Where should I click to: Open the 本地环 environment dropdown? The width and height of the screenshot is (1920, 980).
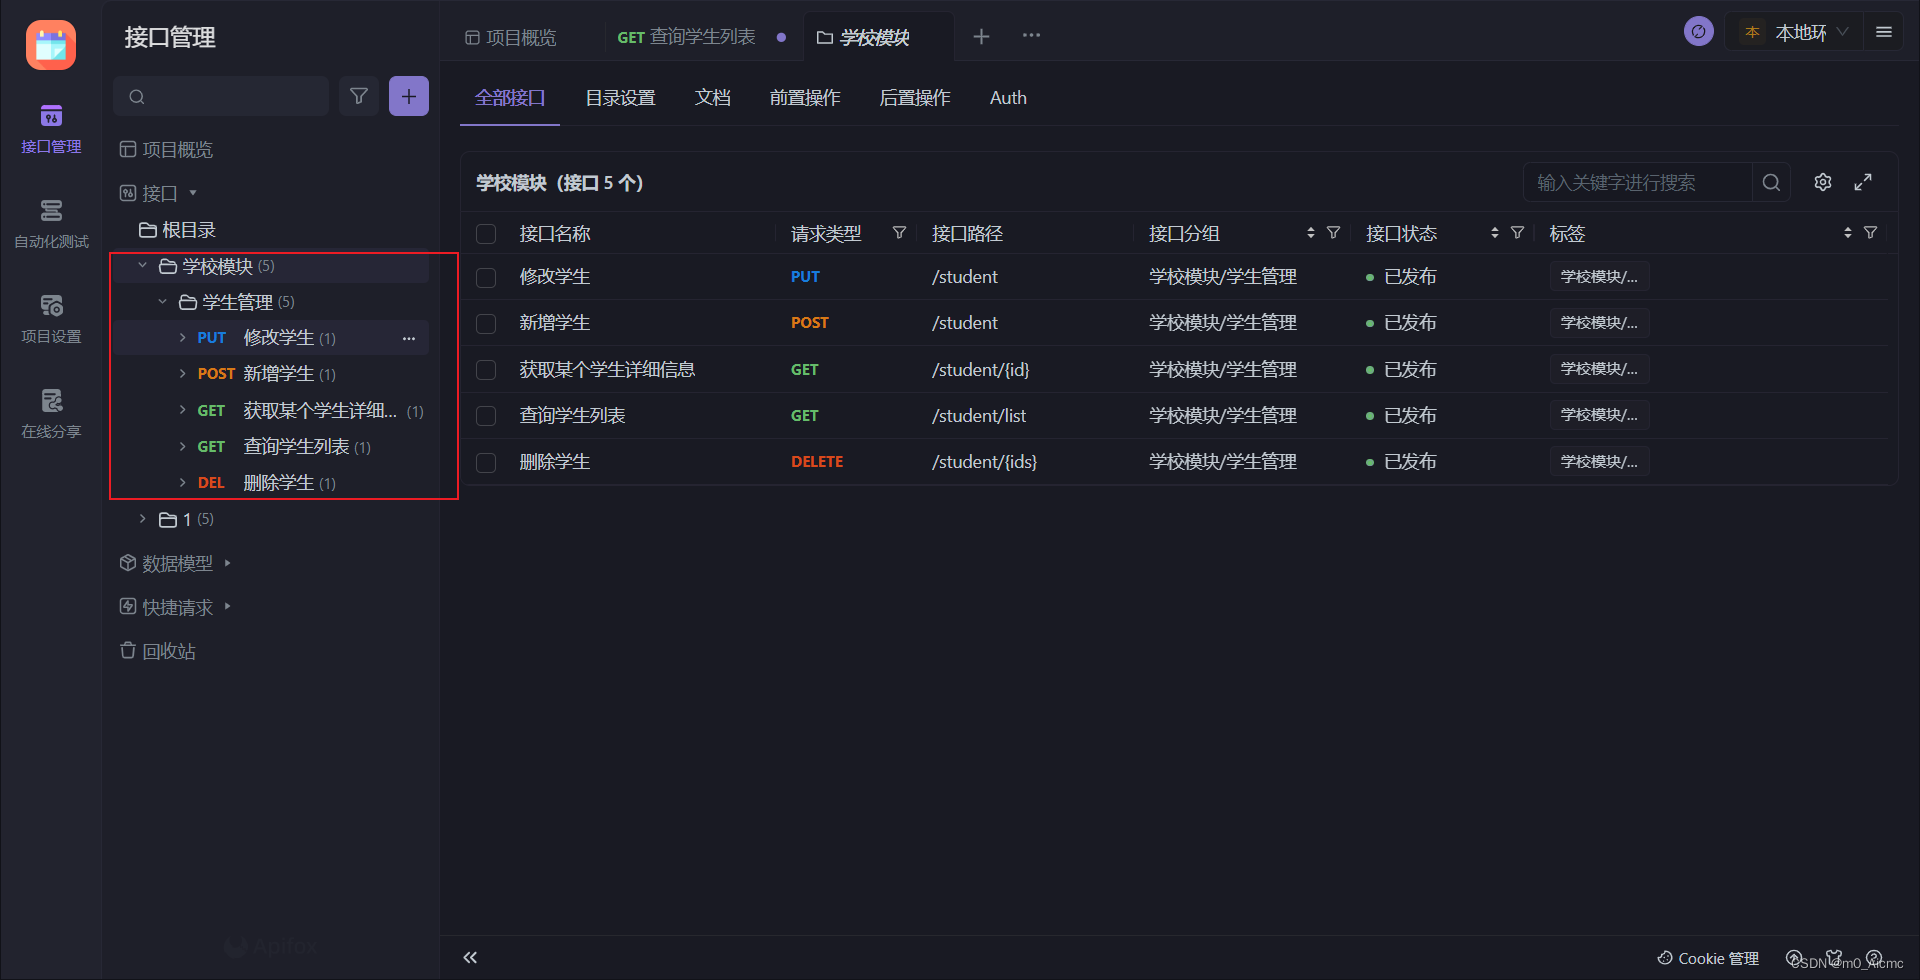[1793, 31]
